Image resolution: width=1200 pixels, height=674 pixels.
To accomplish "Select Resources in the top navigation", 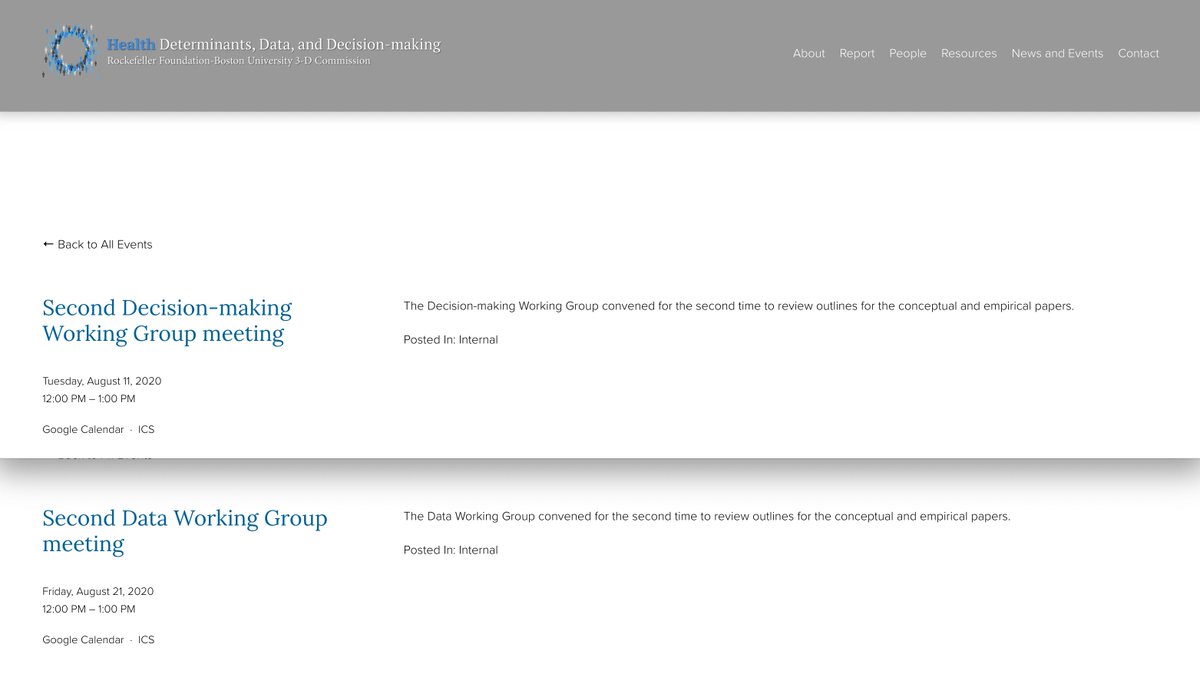I will click(x=968, y=54).
